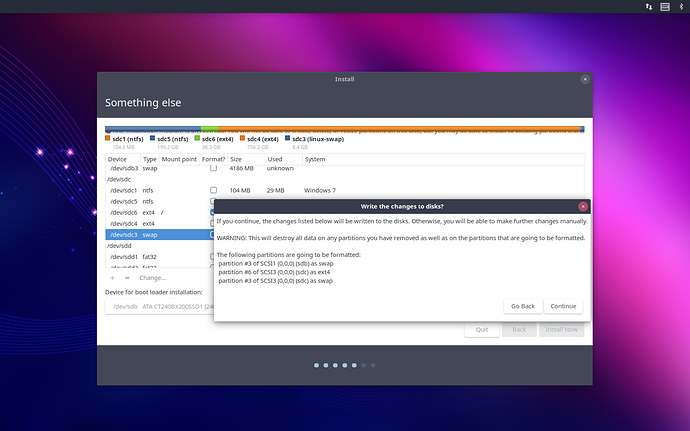Click the Go Back button

click(x=523, y=306)
